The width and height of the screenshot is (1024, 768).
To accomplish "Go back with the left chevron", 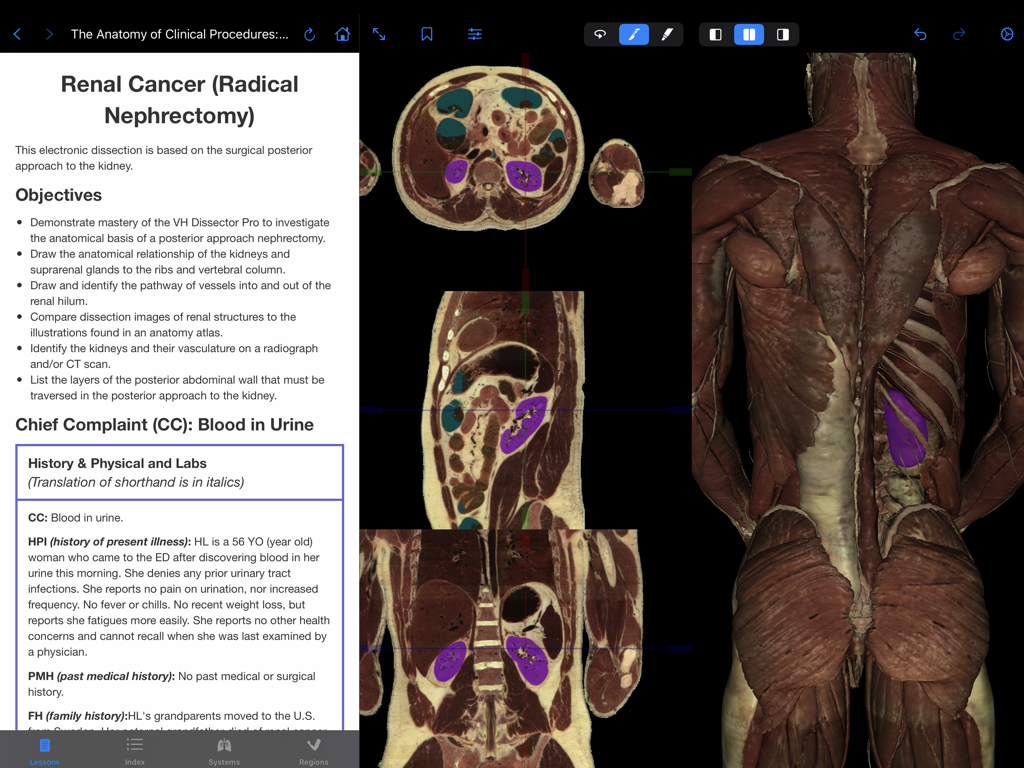I will pyautogui.click(x=16, y=33).
